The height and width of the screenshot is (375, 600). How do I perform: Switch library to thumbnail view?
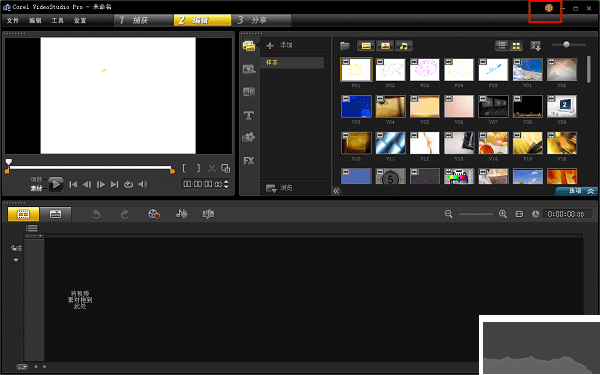pos(516,46)
